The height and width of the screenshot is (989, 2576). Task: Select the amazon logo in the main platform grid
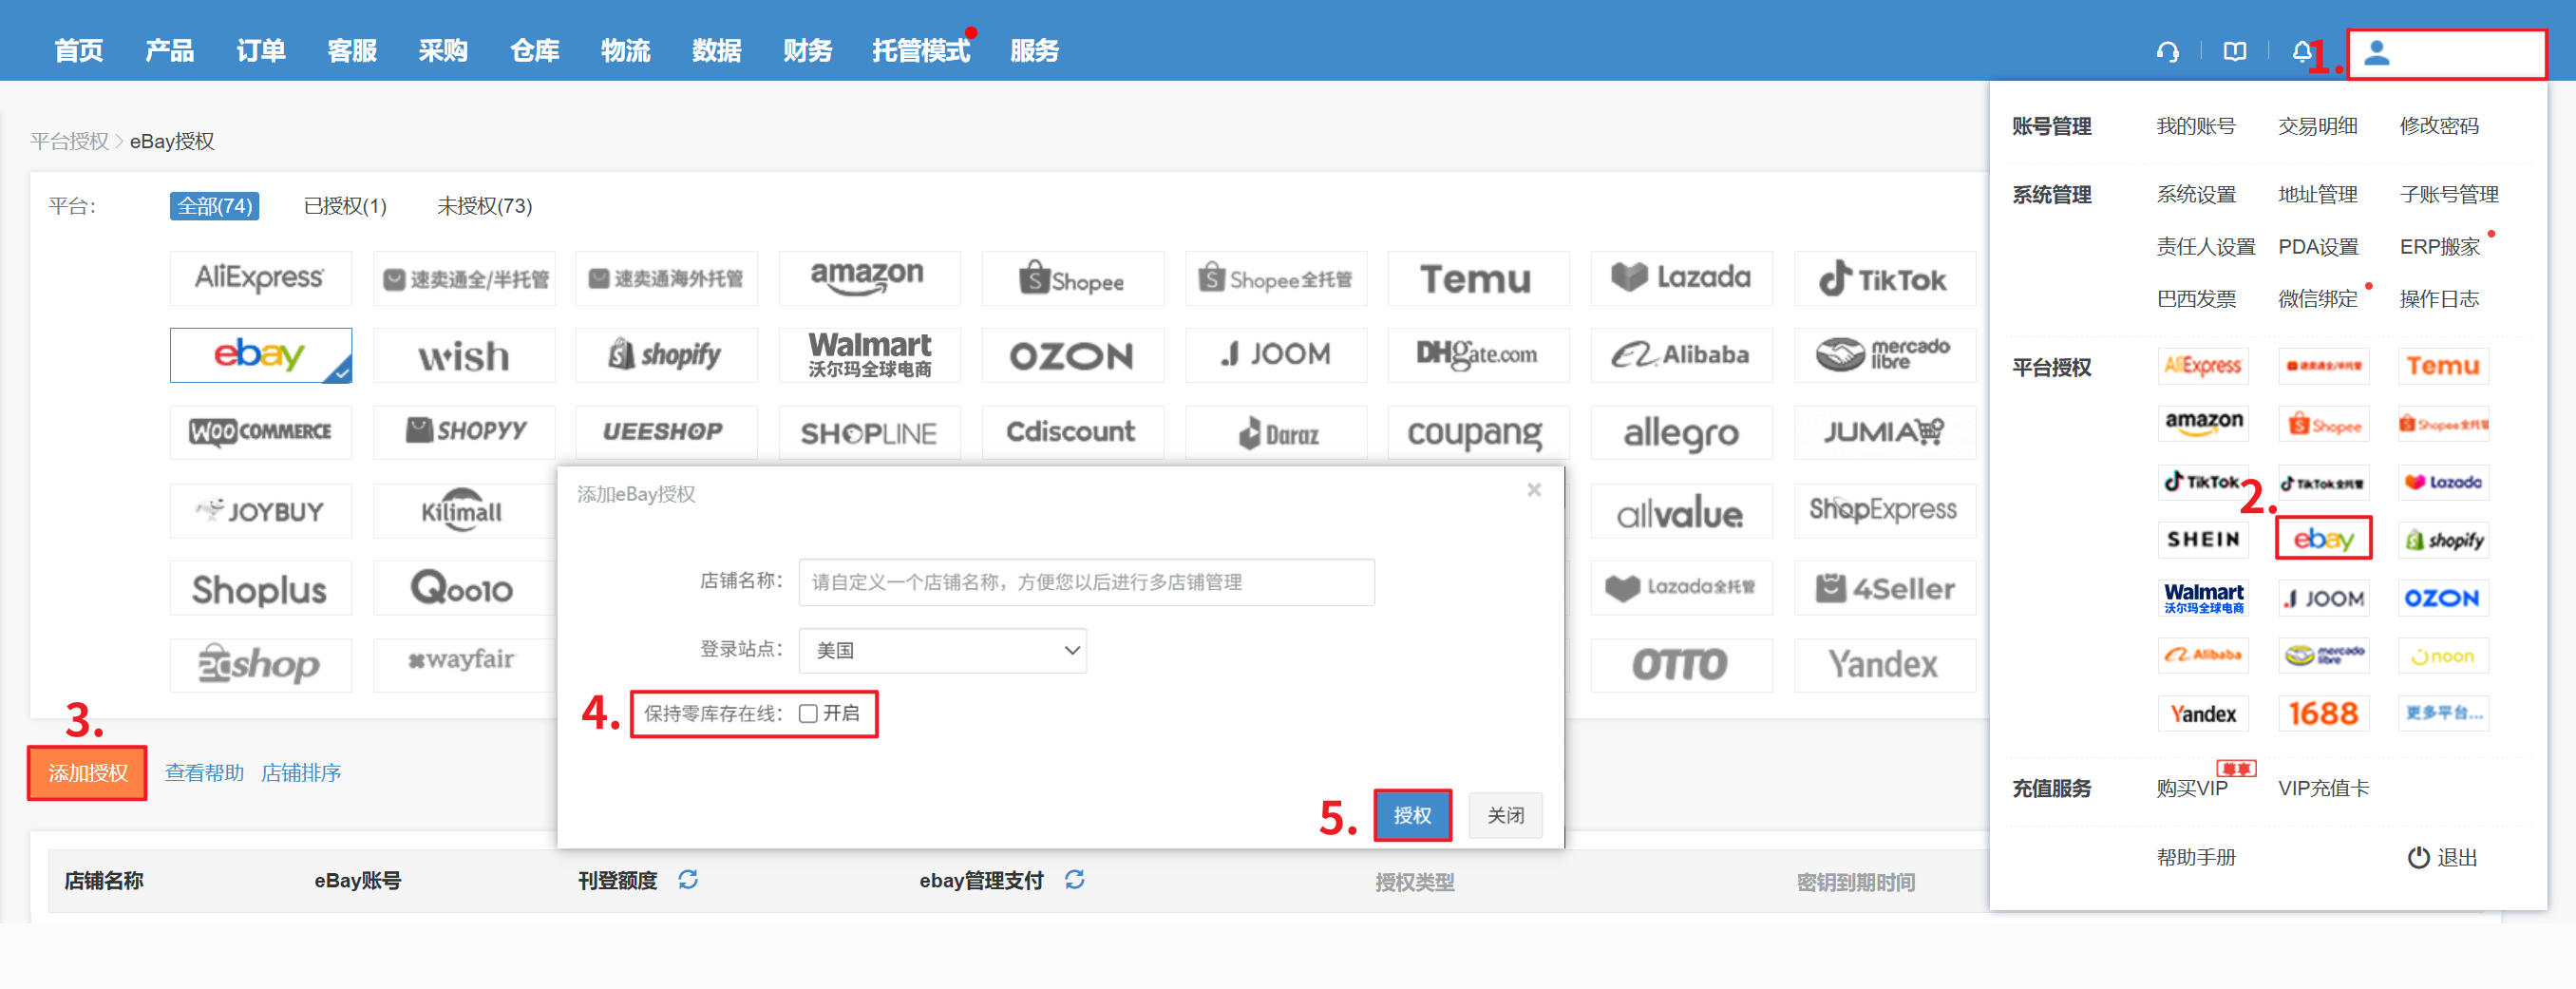pyautogui.click(x=868, y=277)
